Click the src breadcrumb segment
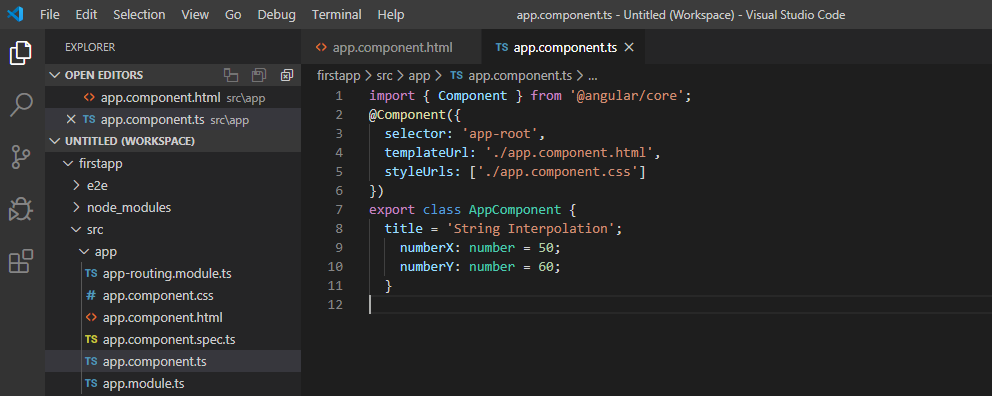This screenshot has height=396, width=992. [x=384, y=76]
